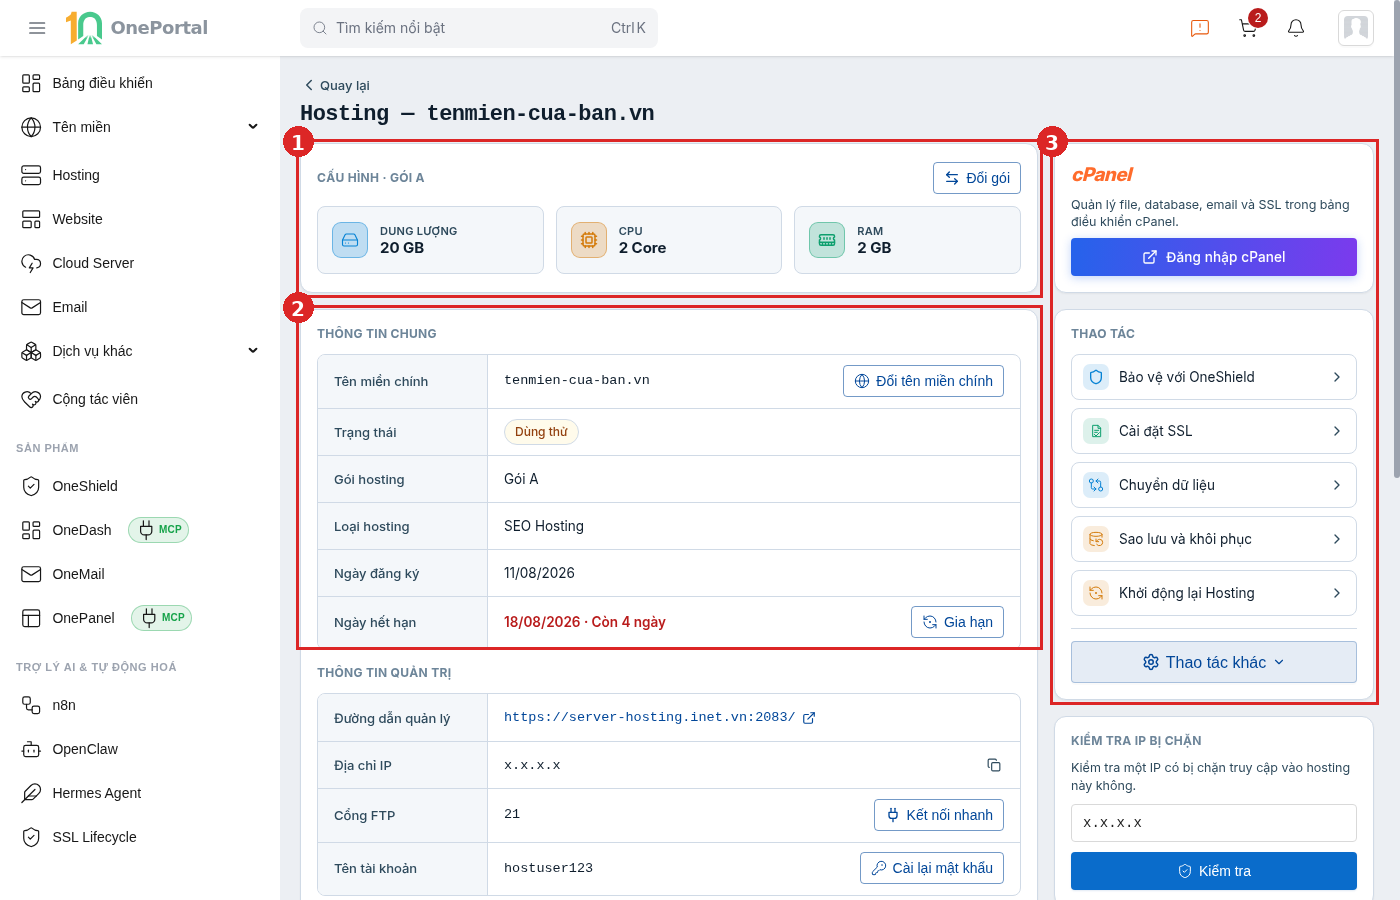Open OnePanel product in sidebar
This screenshot has width=1400, height=900.
pos(83,618)
